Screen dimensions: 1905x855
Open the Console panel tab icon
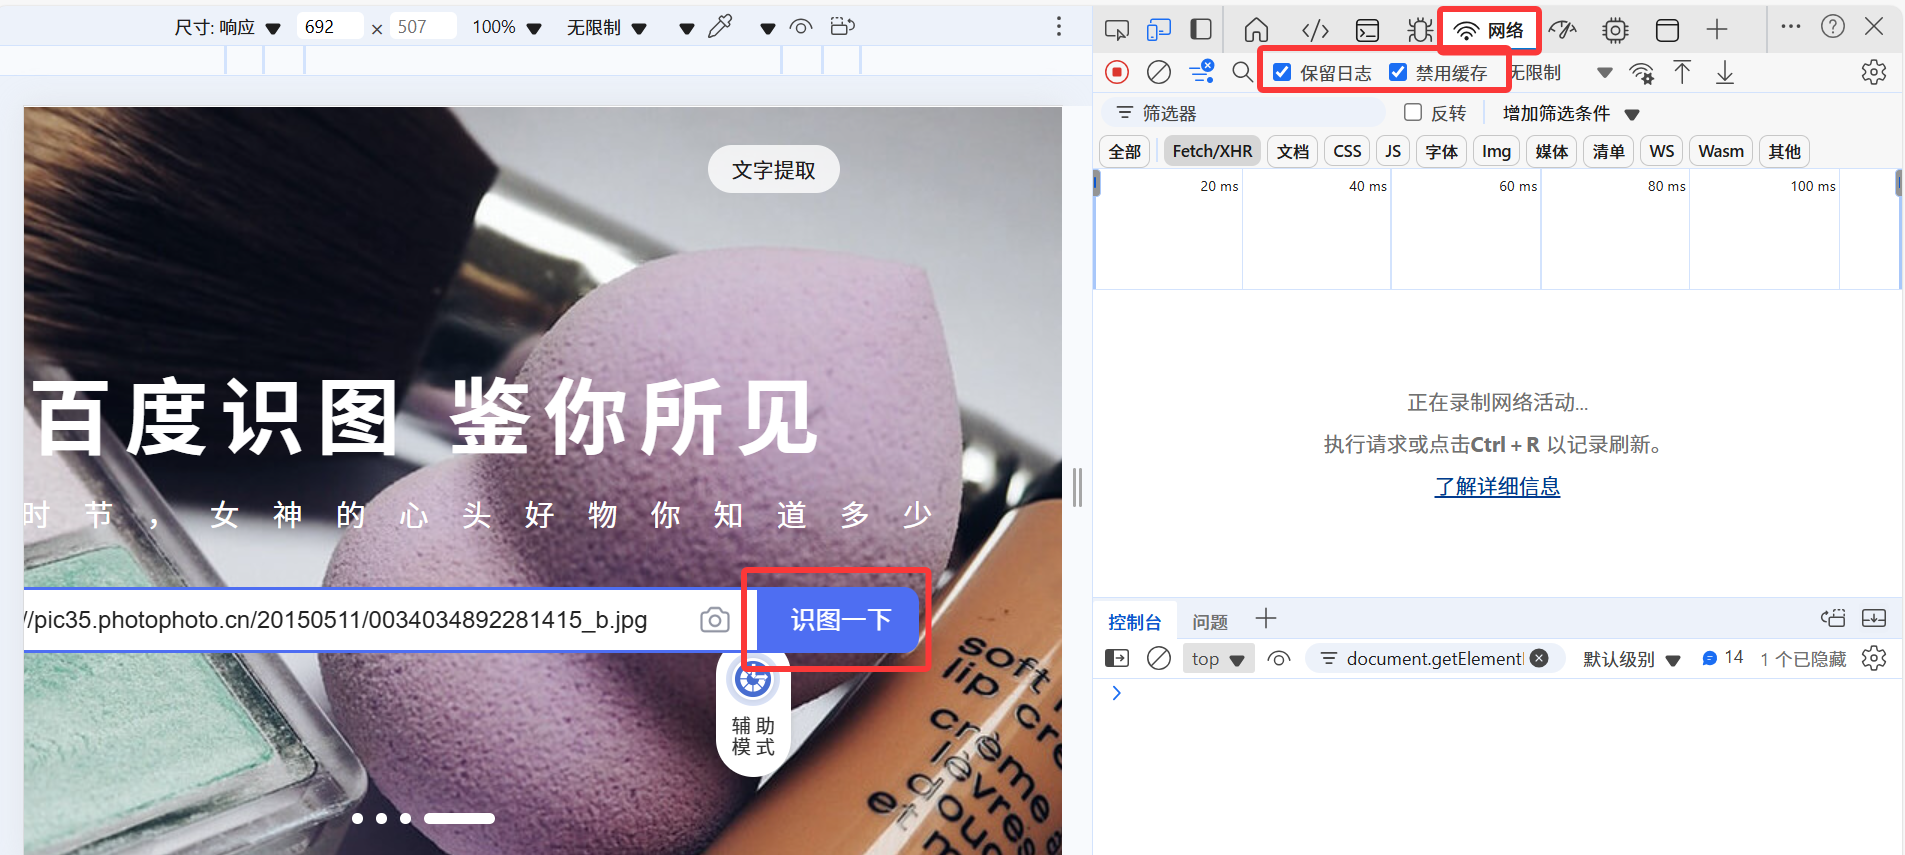pos(1367,30)
